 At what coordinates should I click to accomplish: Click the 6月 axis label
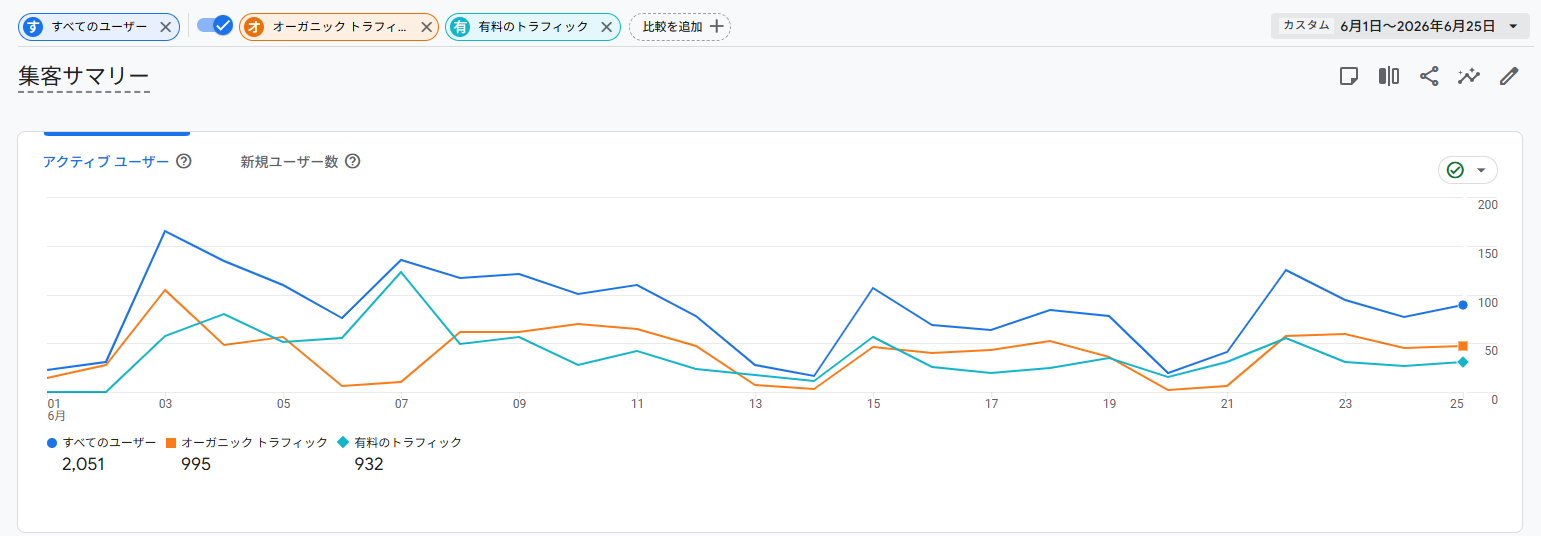coord(56,415)
